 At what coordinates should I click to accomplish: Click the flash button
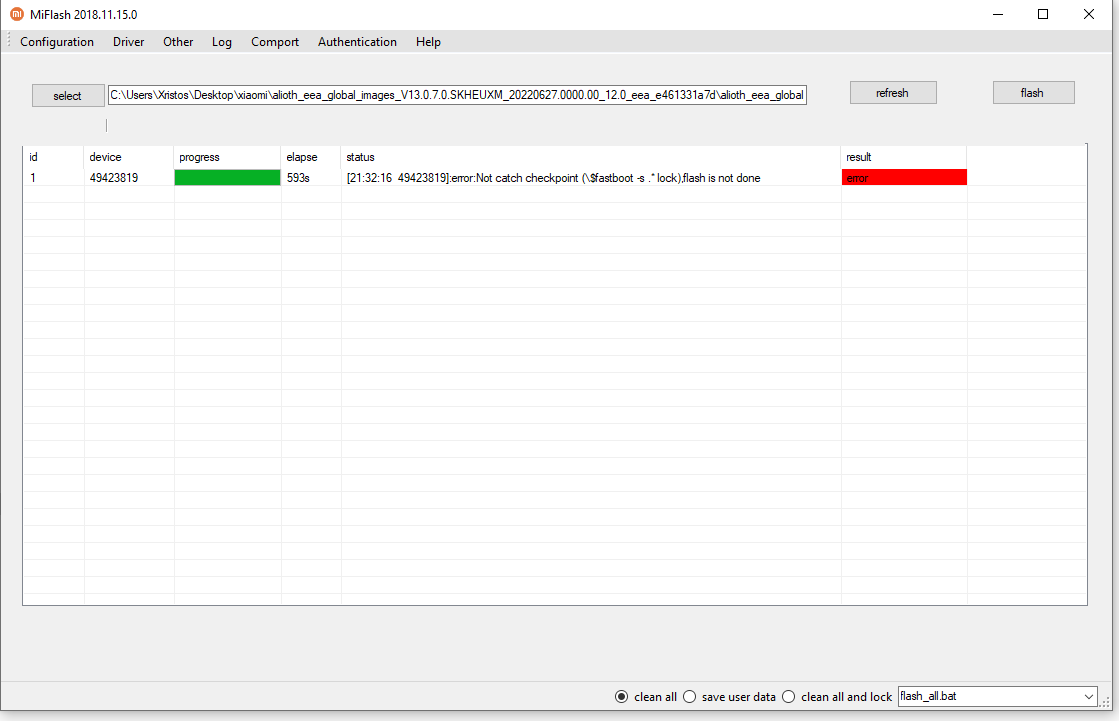click(1033, 93)
